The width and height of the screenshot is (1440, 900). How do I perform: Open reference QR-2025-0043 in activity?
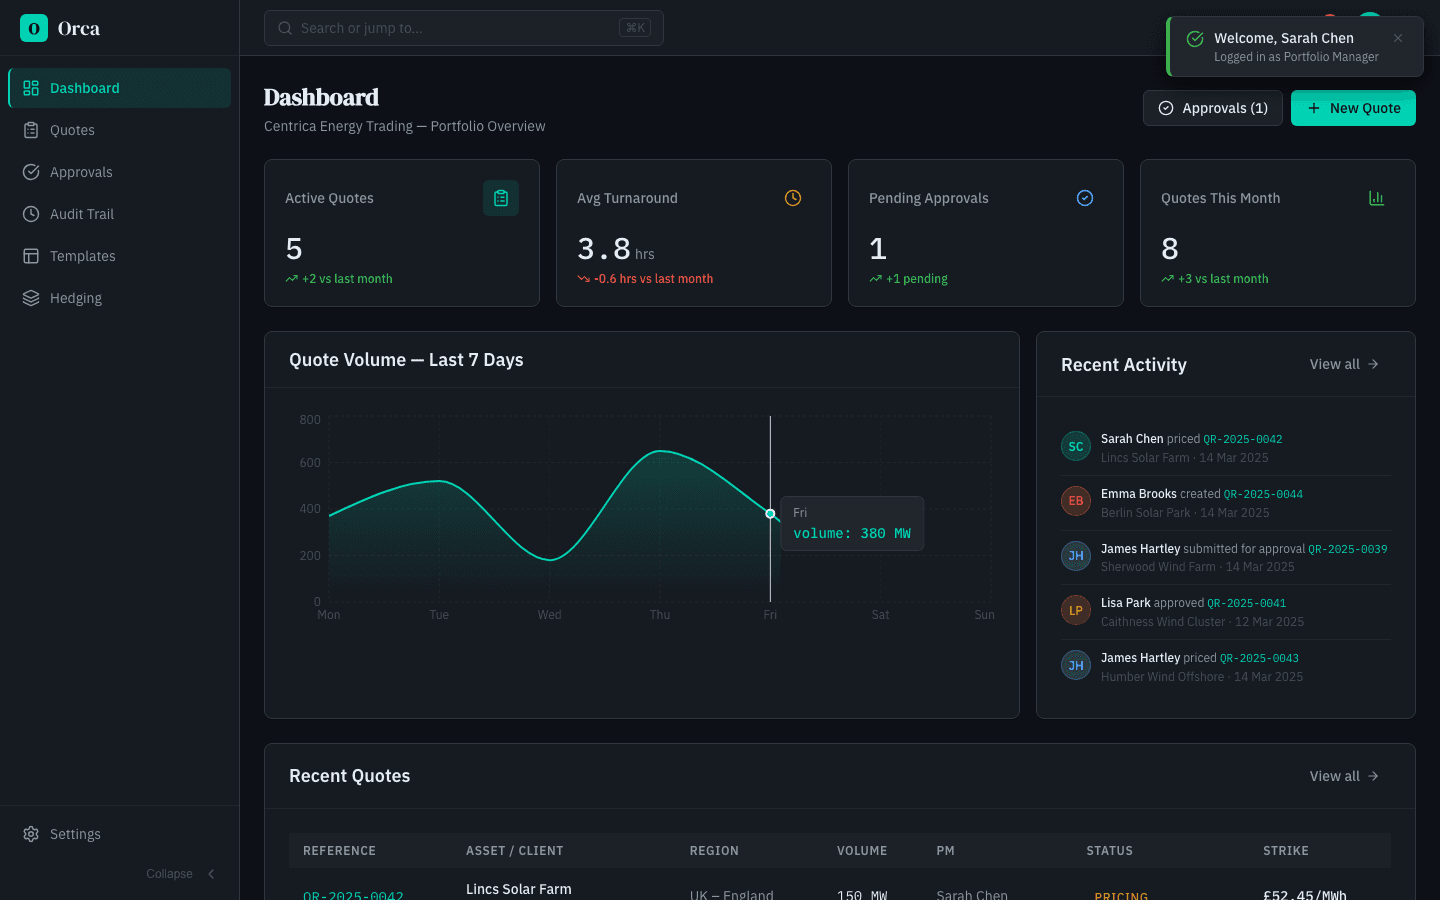click(1259, 658)
